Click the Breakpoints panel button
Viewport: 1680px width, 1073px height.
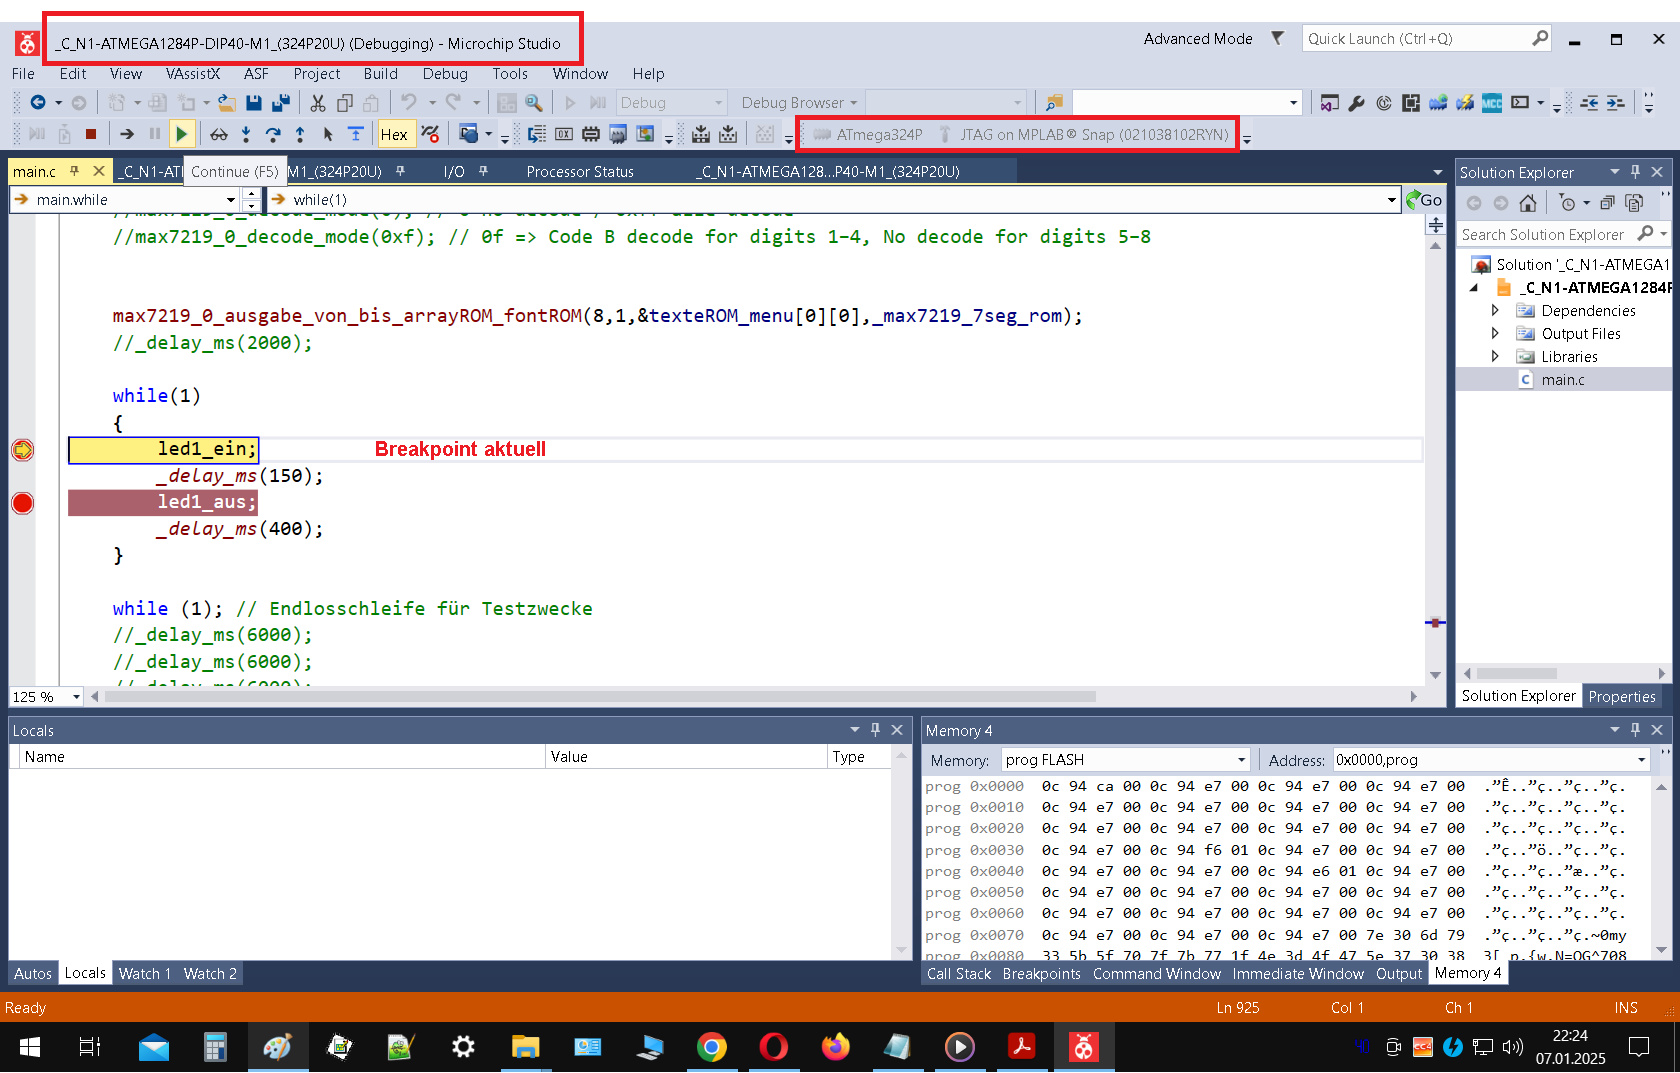pyautogui.click(x=1041, y=973)
